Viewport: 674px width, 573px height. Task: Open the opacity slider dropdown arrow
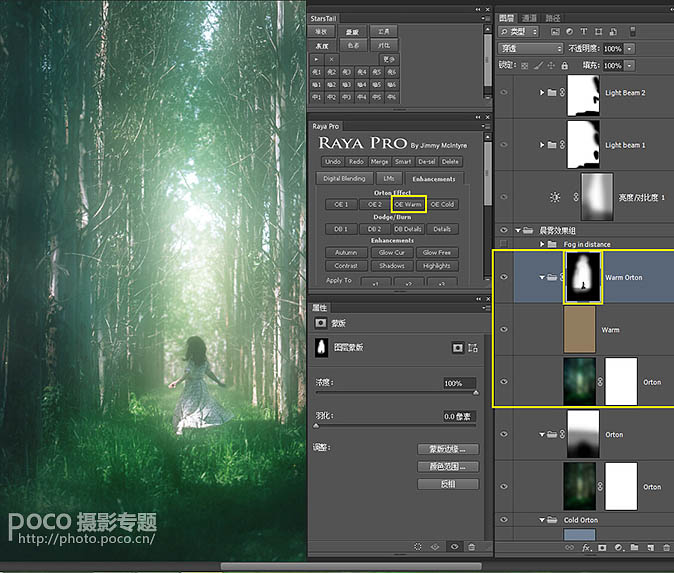630,49
